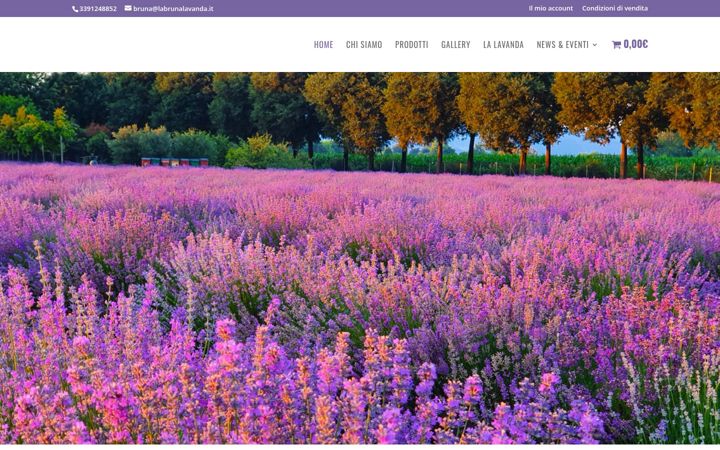Go to the Home menu item
Image resolution: width=720 pixels, height=450 pixels.
pos(323,45)
